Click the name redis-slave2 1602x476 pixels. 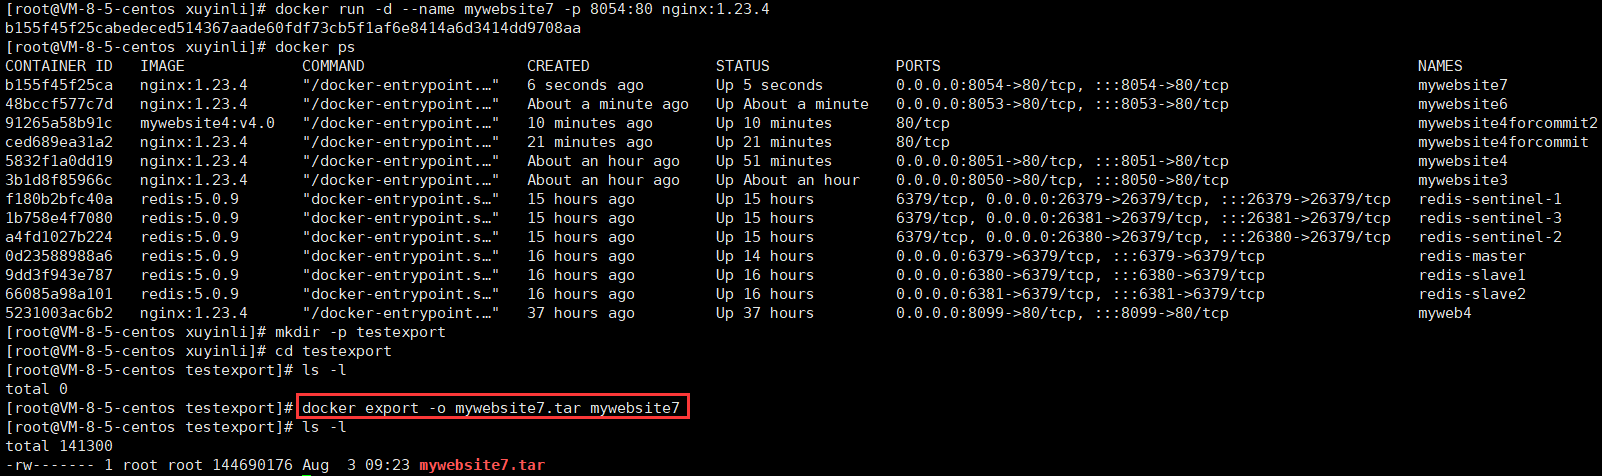pyautogui.click(x=1472, y=294)
